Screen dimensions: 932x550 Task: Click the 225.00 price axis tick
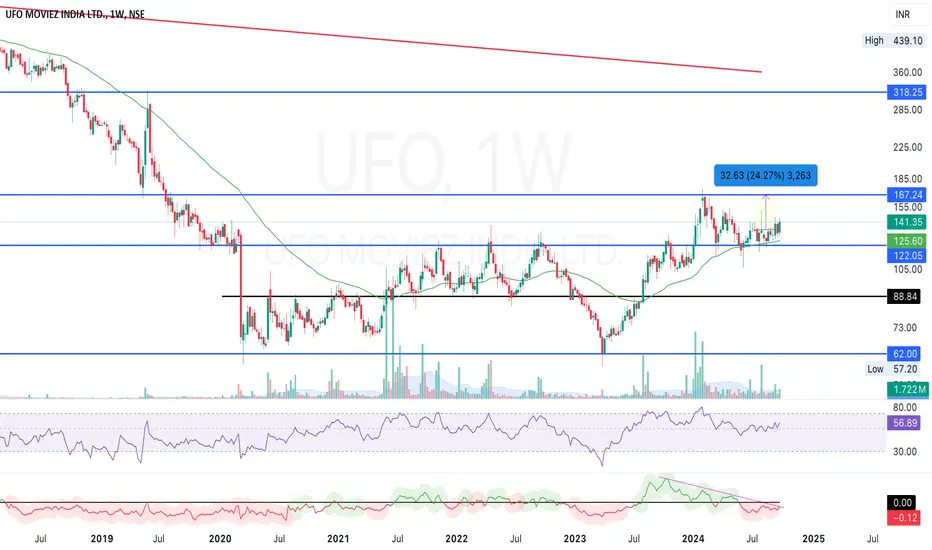[908, 147]
